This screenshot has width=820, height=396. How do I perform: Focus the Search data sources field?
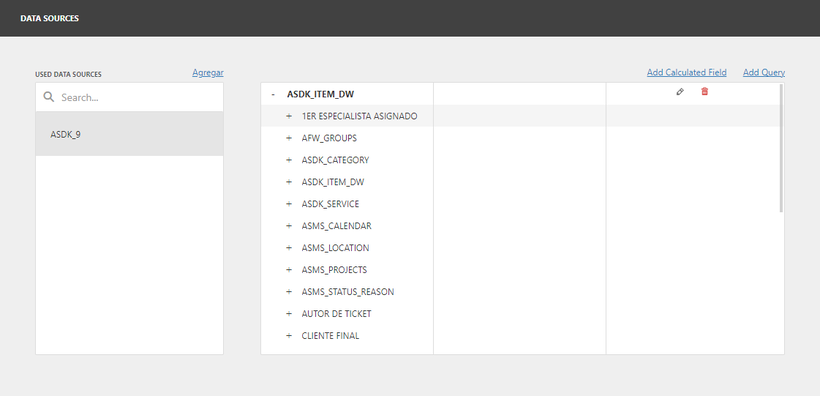point(129,97)
